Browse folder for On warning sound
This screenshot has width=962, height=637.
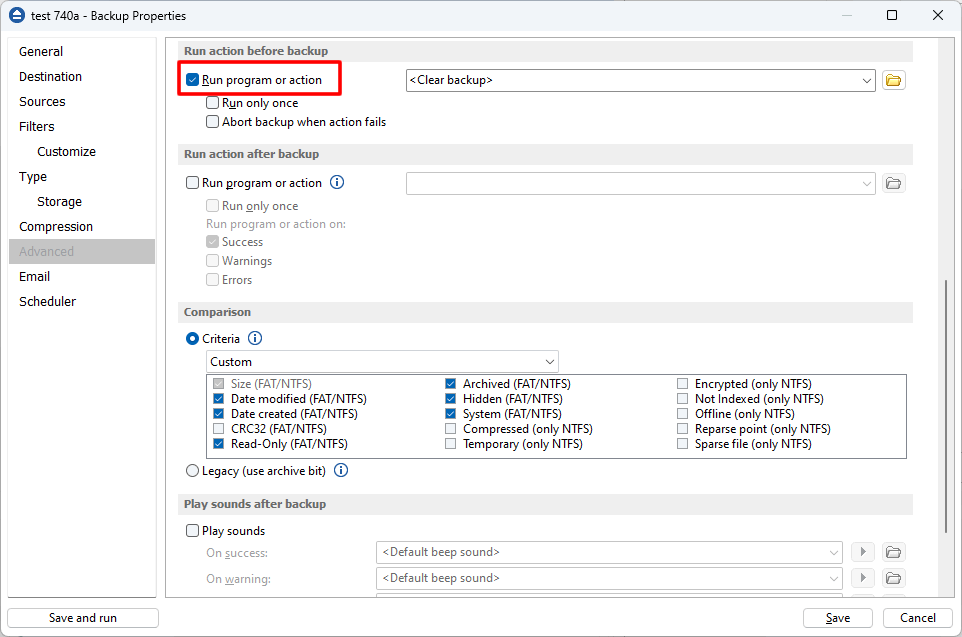point(894,578)
